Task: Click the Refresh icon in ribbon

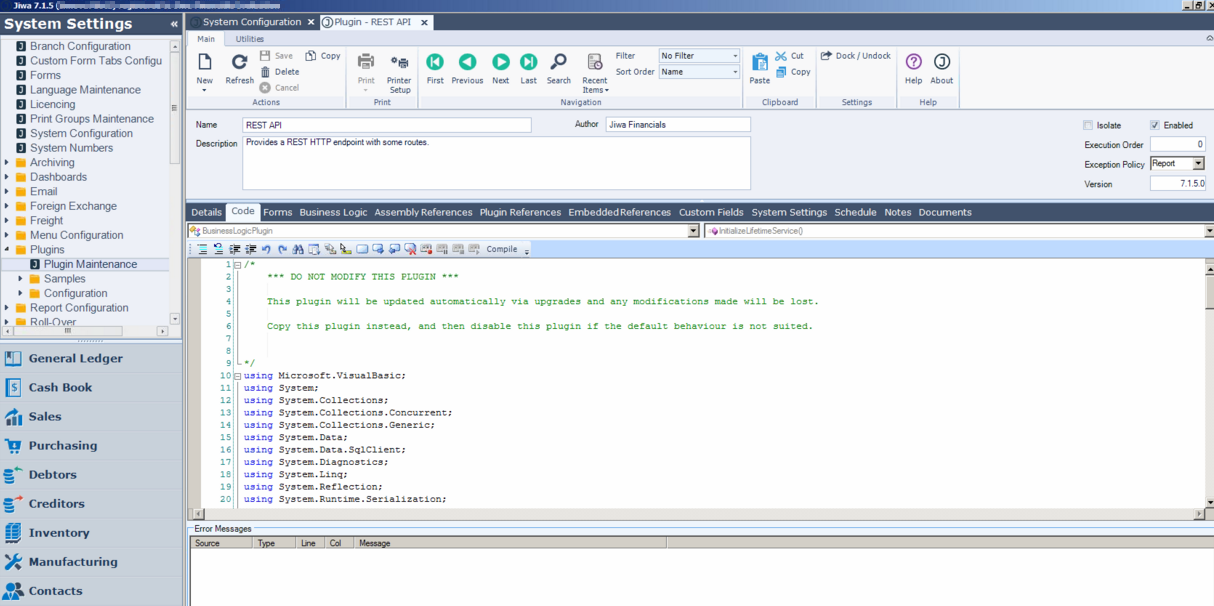Action: tap(239, 64)
